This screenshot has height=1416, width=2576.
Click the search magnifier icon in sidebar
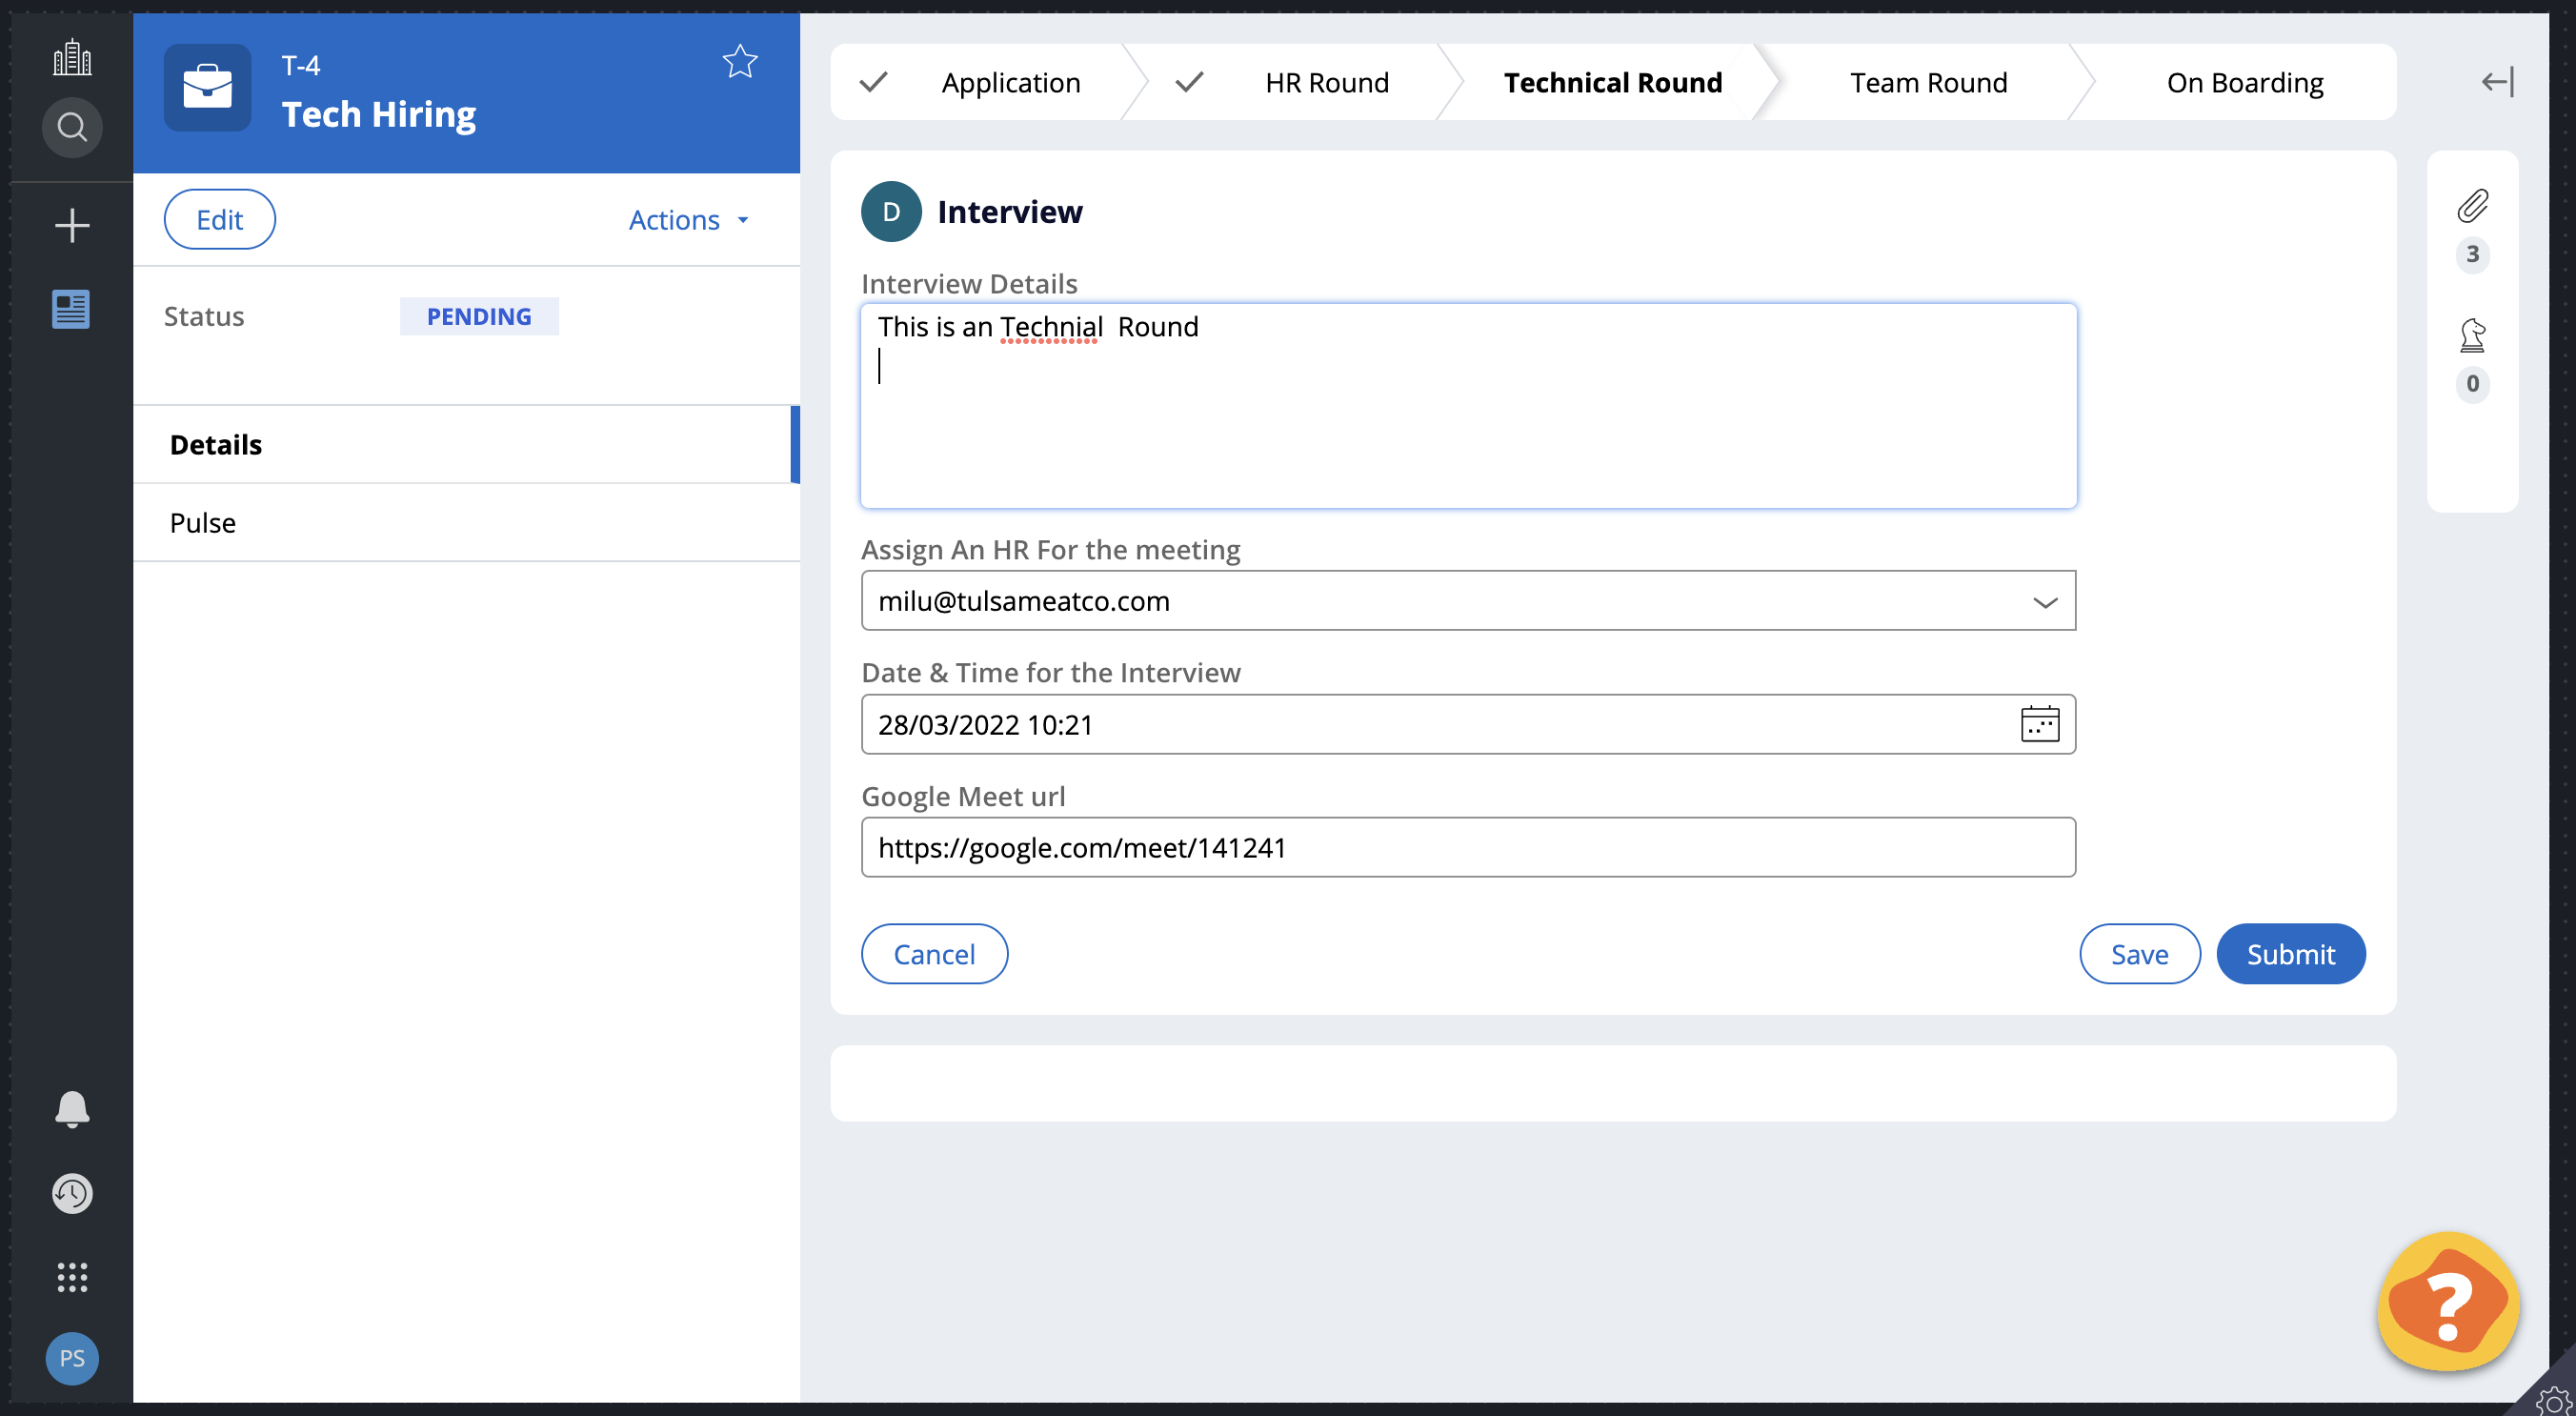click(x=72, y=127)
